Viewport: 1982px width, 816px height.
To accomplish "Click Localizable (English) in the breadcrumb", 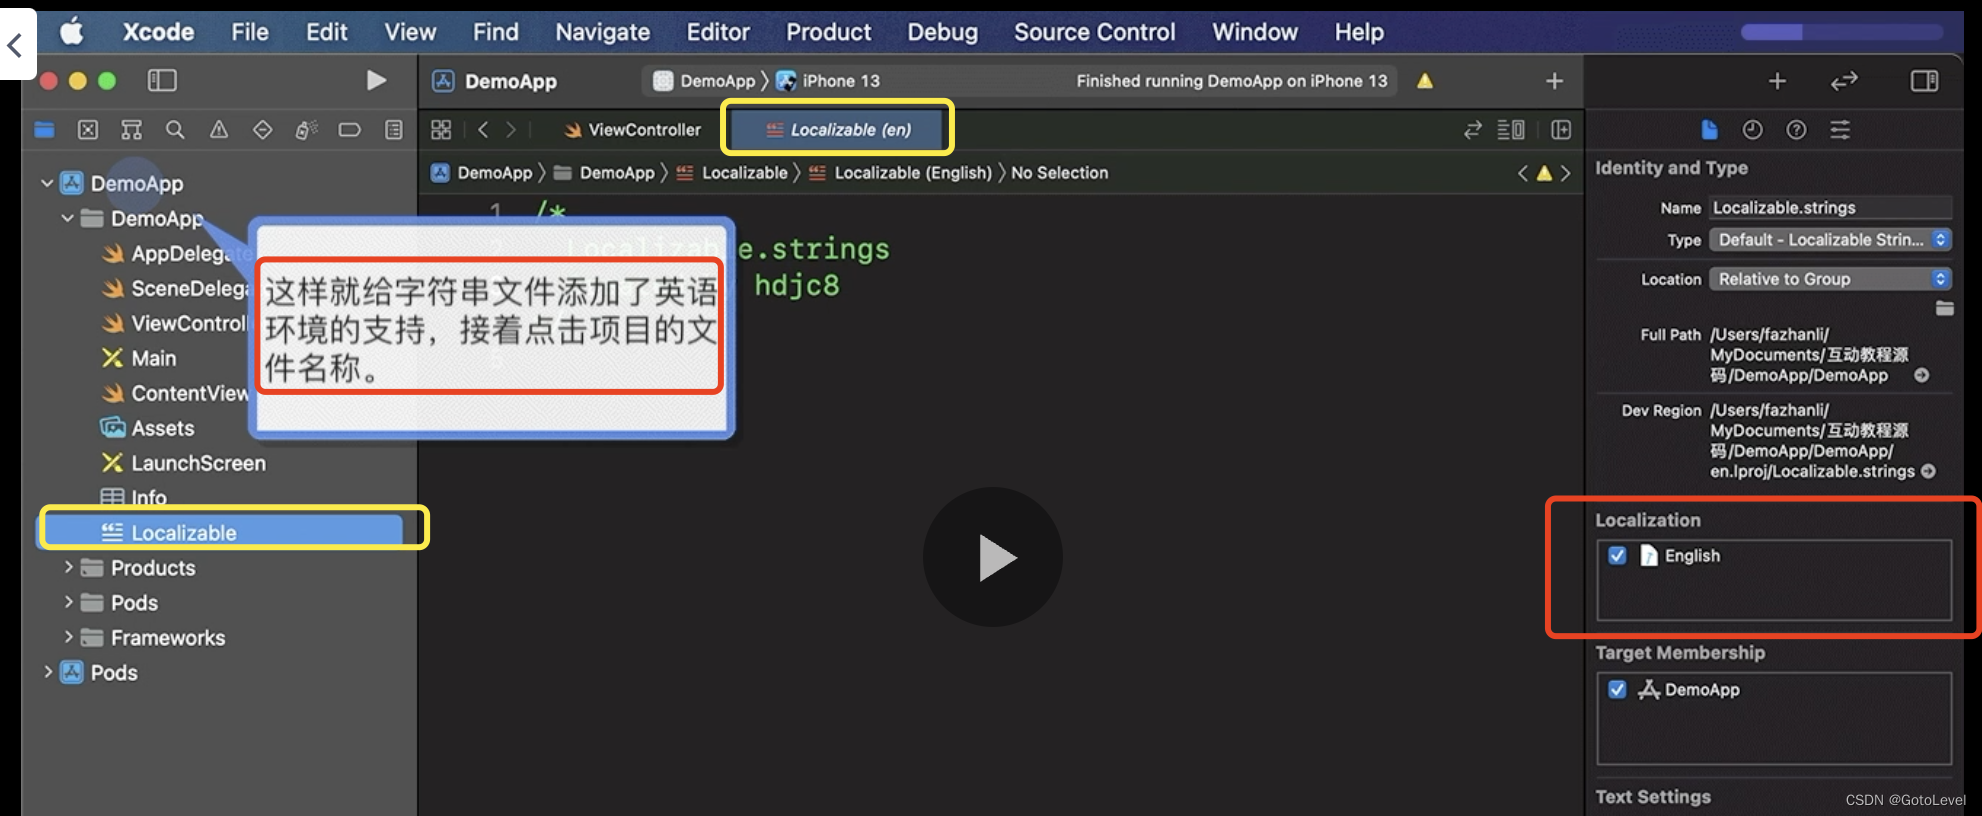I will point(900,173).
